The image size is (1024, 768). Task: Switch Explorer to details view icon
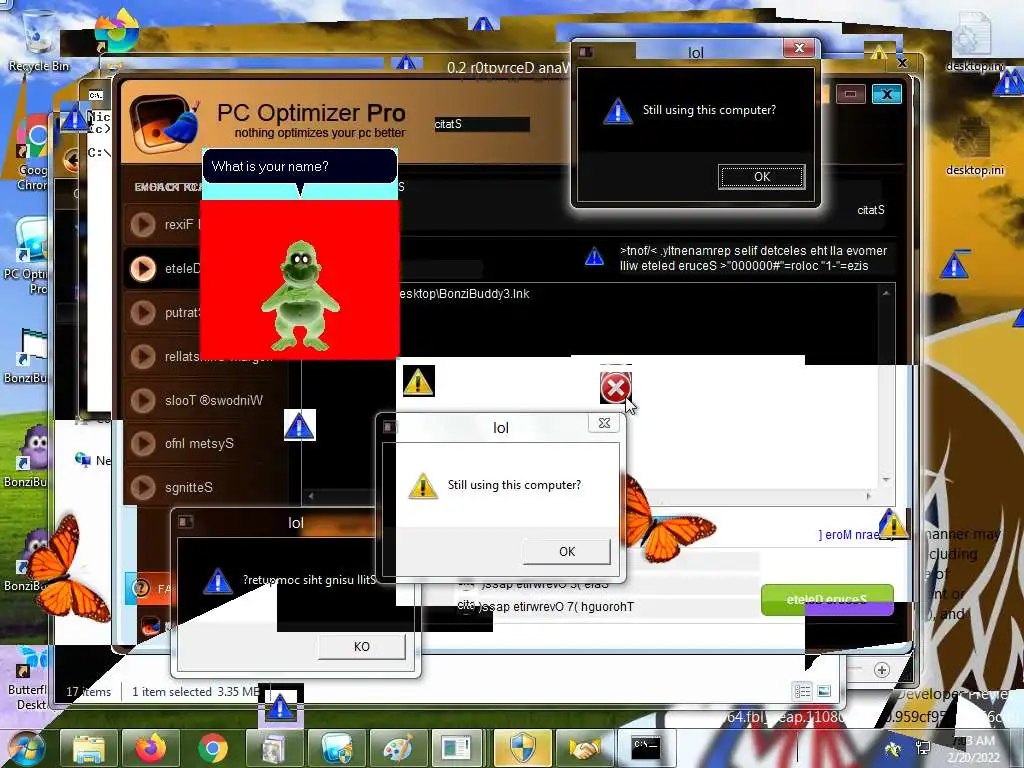[x=803, y=691]
